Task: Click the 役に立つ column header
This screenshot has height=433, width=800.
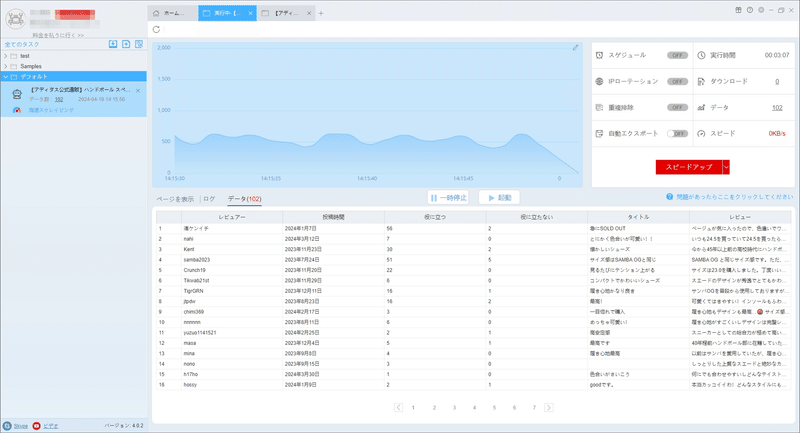Action: (x=435, y=217)
